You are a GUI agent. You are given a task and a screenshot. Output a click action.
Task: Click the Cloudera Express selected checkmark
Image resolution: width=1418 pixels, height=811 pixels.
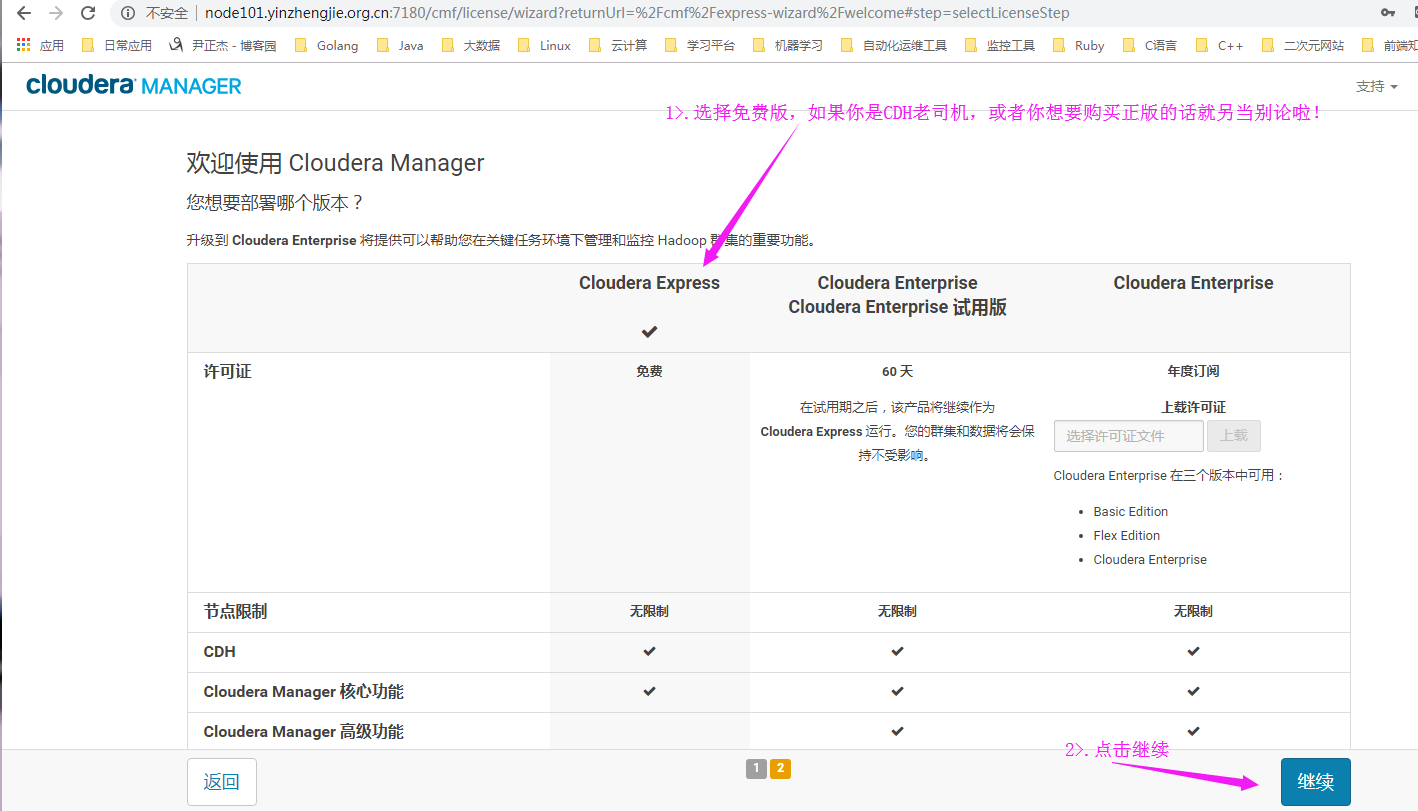point(649,331)
